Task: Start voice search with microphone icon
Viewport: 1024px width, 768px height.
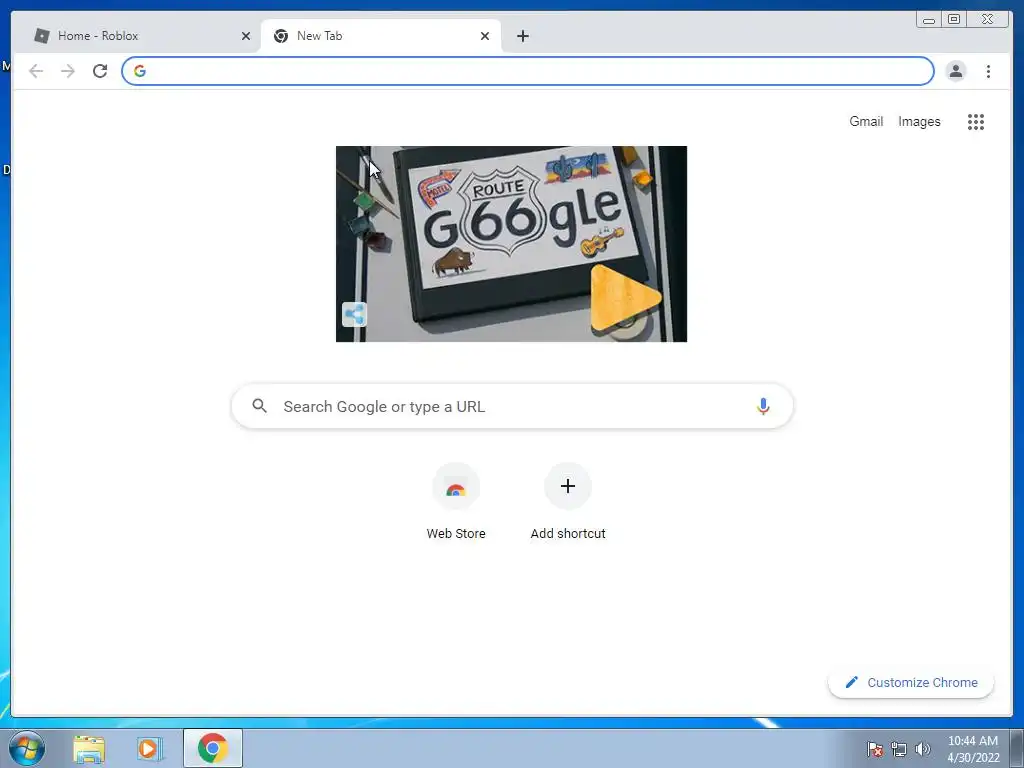Action: coord(763,406)
